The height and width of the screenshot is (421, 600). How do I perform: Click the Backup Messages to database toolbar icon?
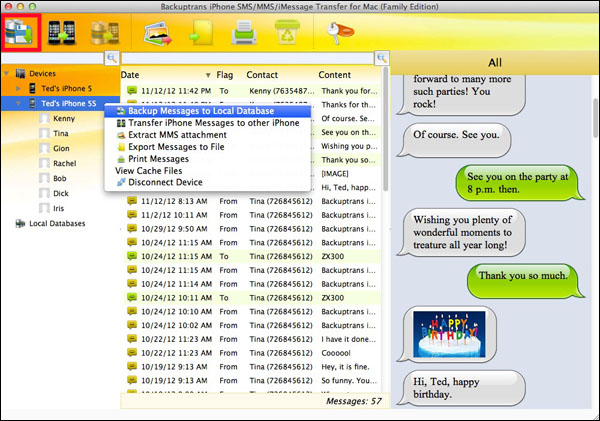tap(20, 33)
